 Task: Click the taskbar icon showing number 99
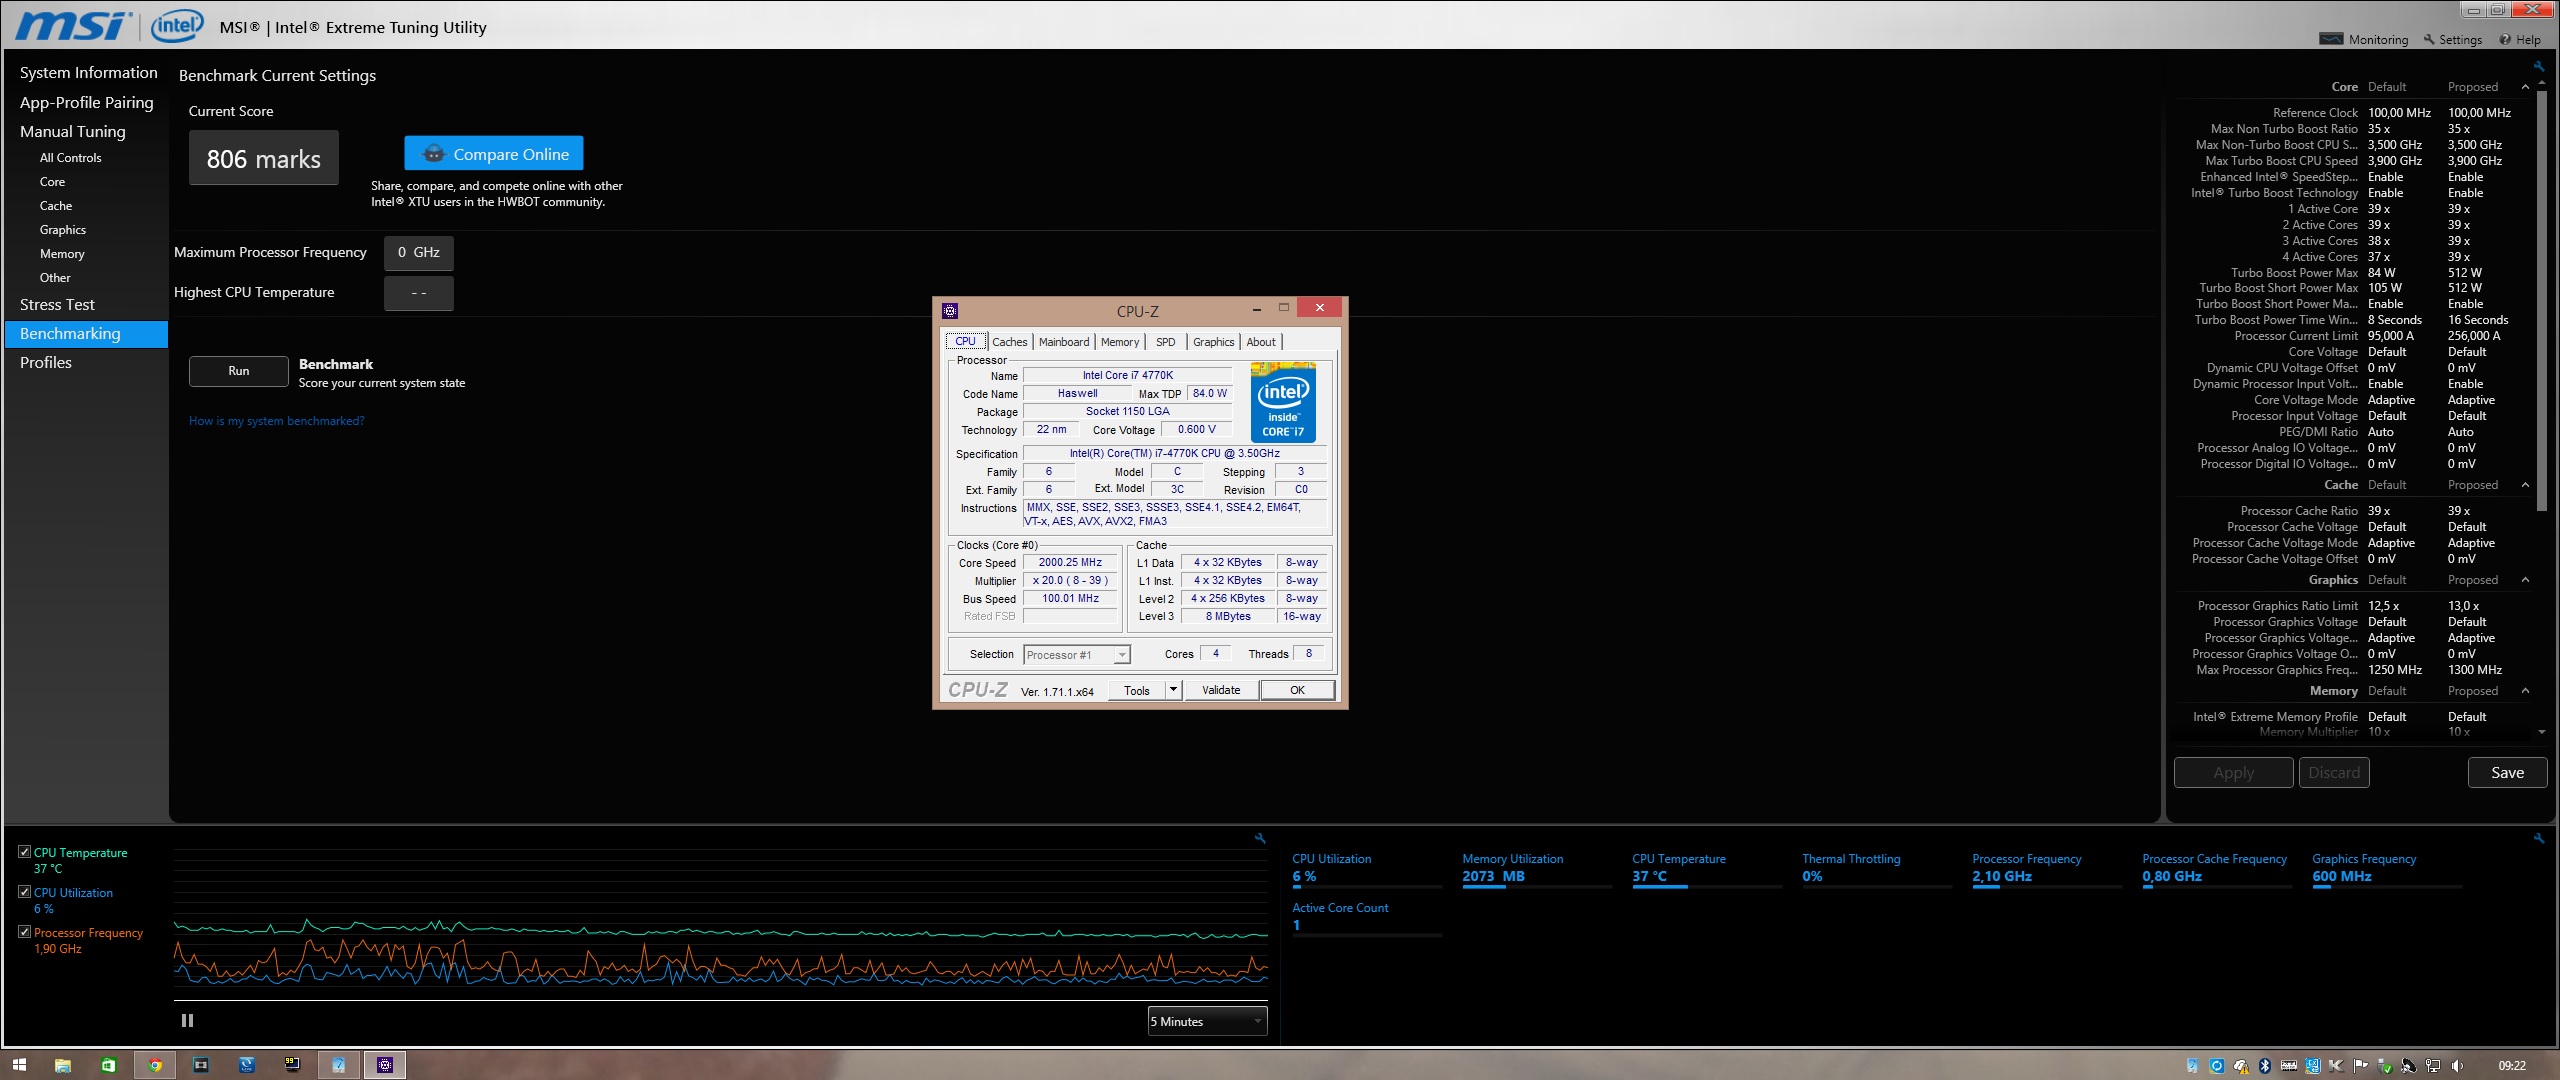pyautogui.click(x=292, y=1065)
